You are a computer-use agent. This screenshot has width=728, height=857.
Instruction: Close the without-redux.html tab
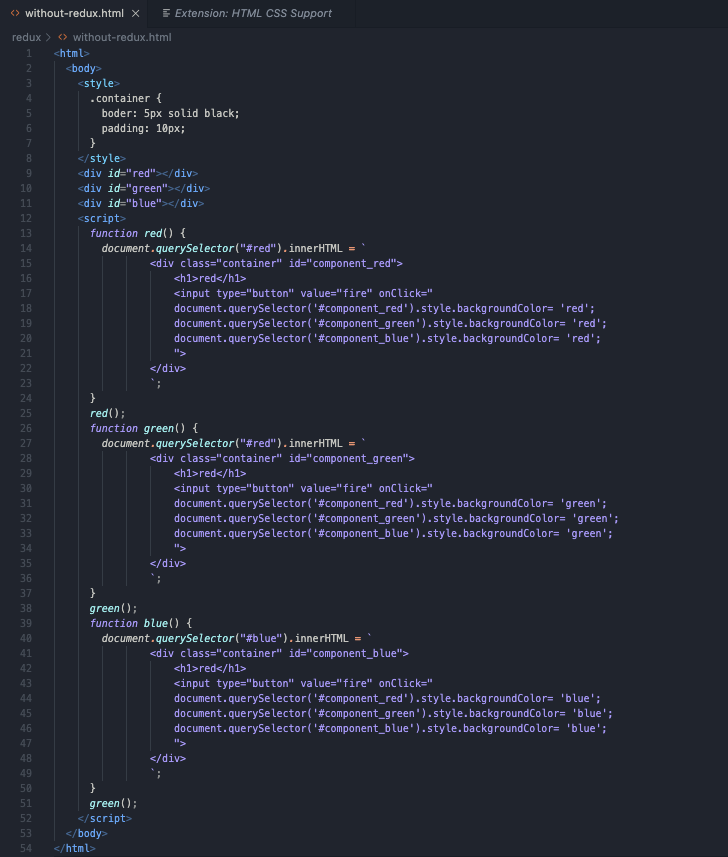click(x=136, y=13)
